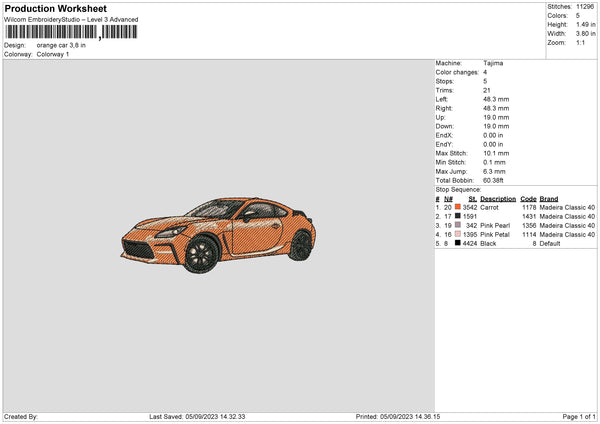The width and height of the screenshot is (600, 424).
Task: Click the Pink Pearl color swatch
Action: coord(458,225)
